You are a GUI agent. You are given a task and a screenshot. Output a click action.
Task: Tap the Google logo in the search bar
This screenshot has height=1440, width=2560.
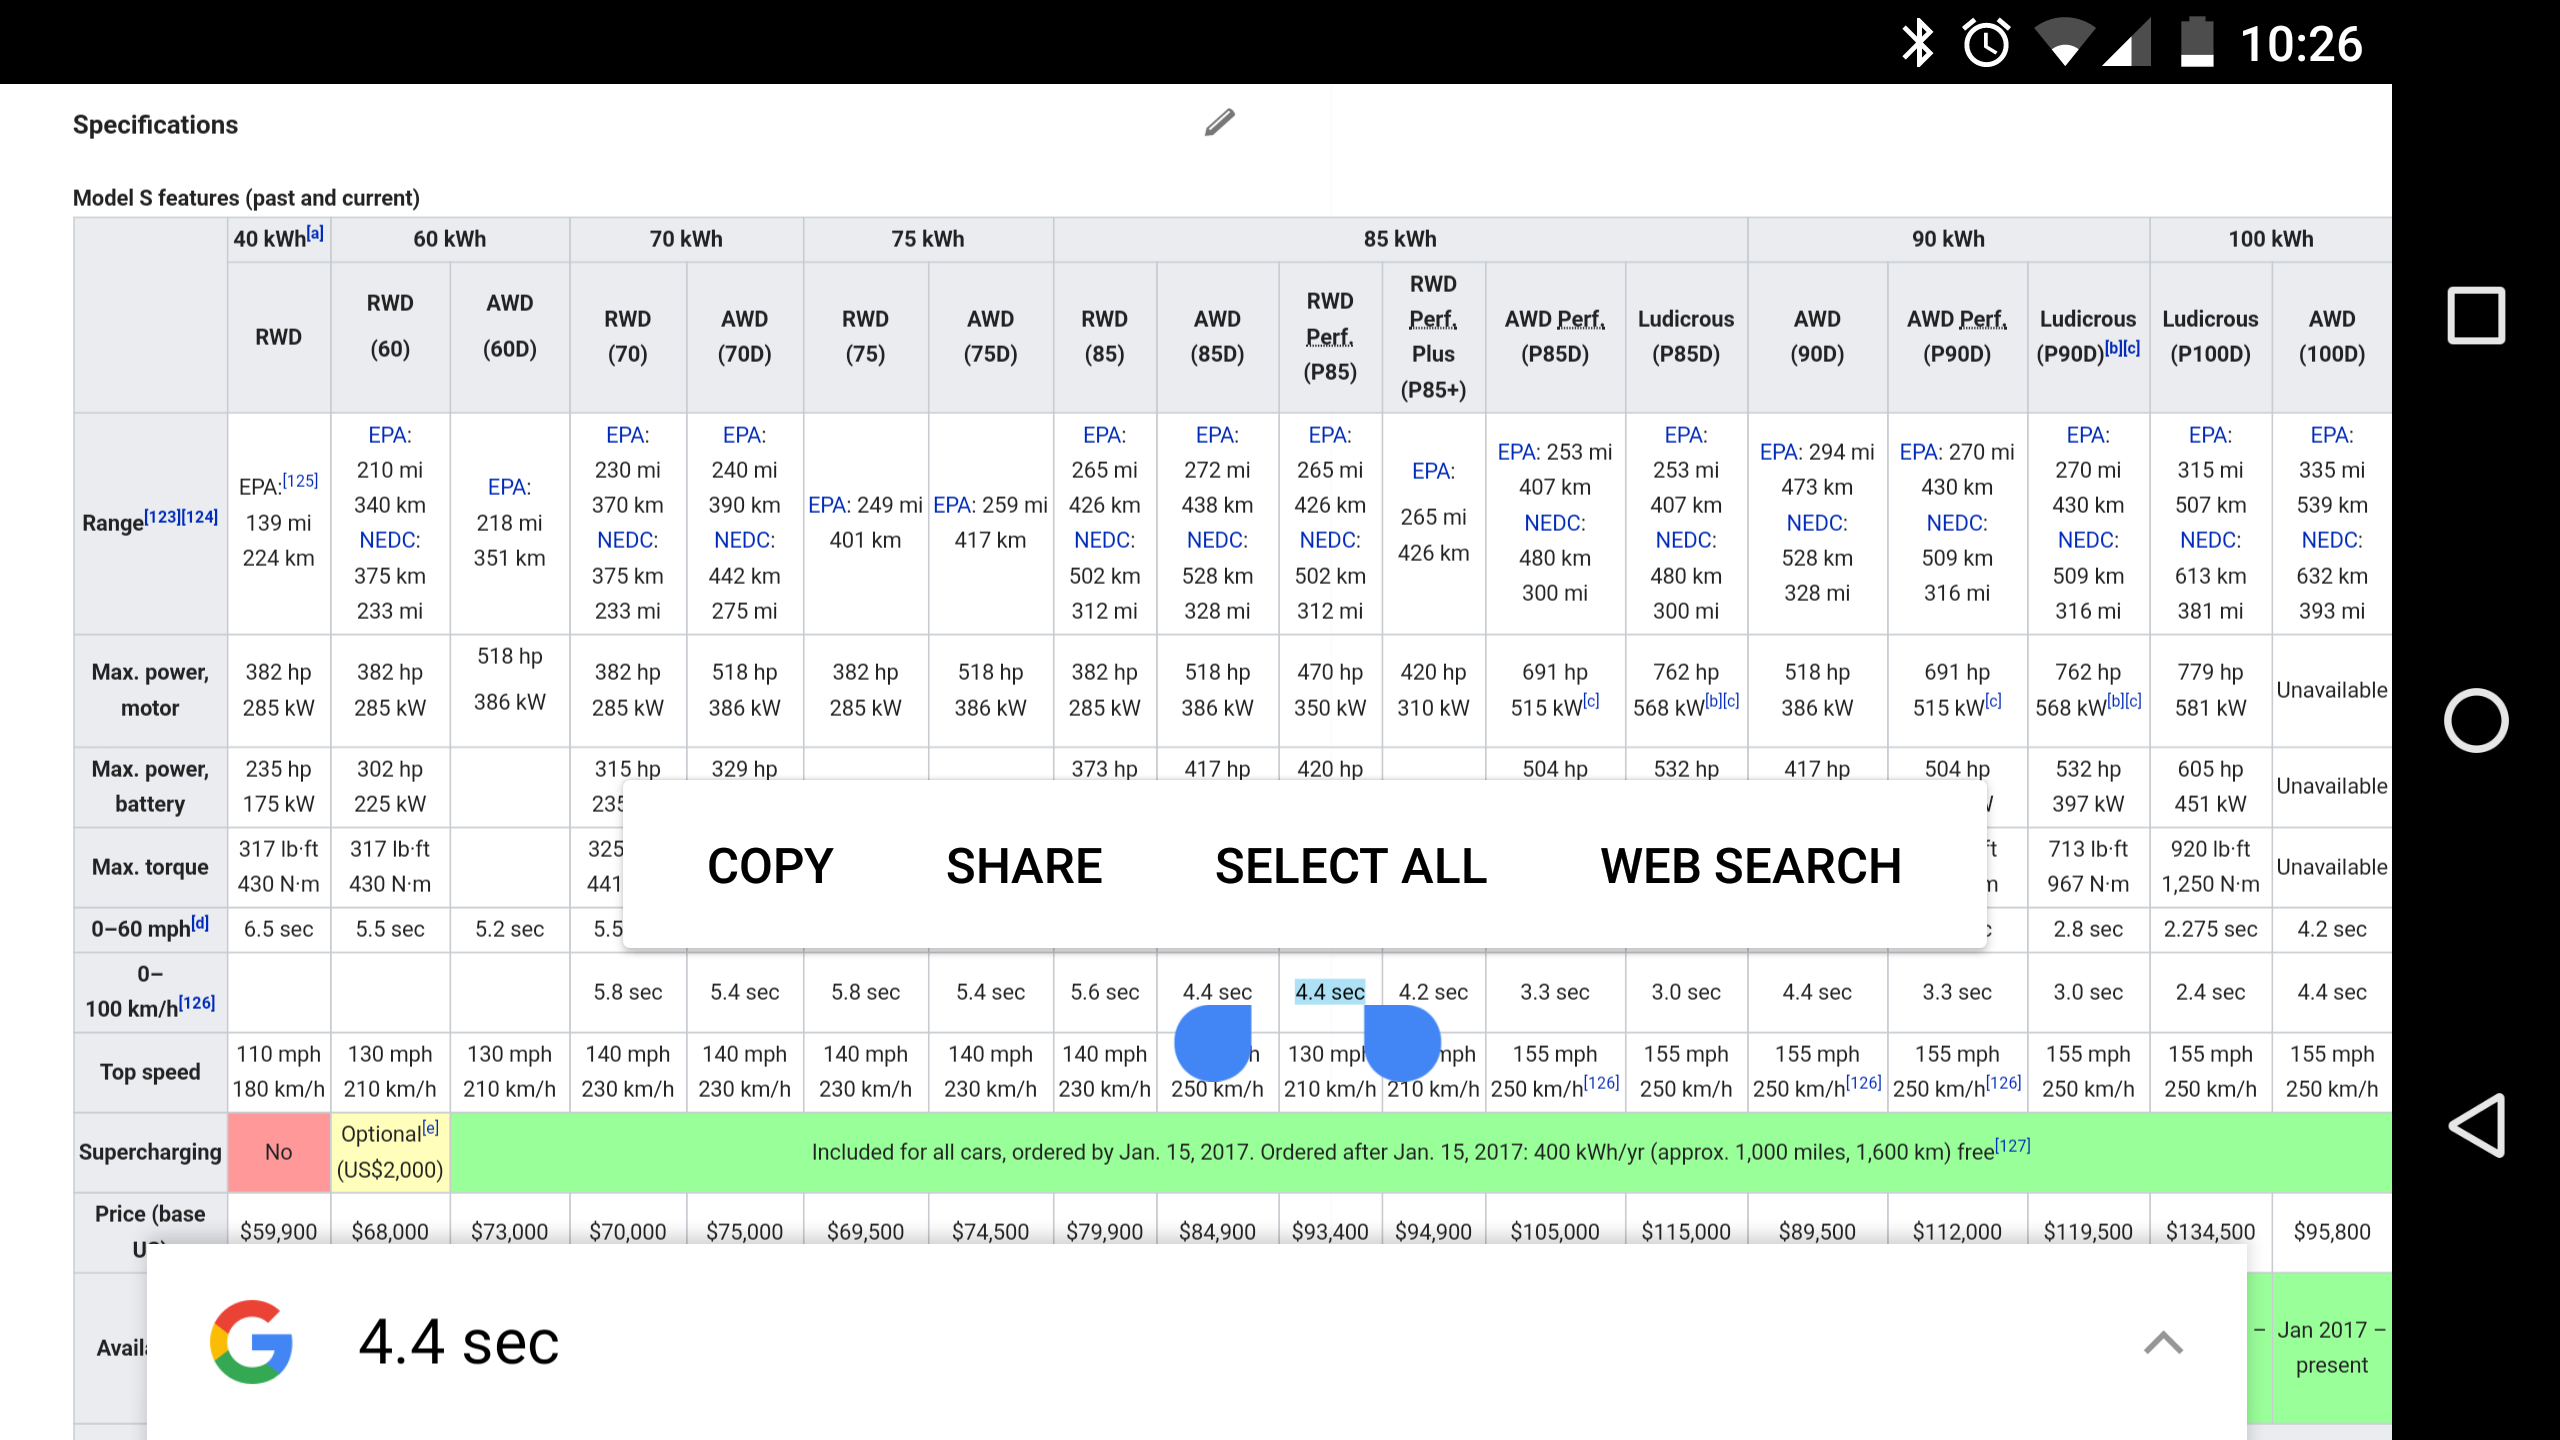[x=252, y=1342]
